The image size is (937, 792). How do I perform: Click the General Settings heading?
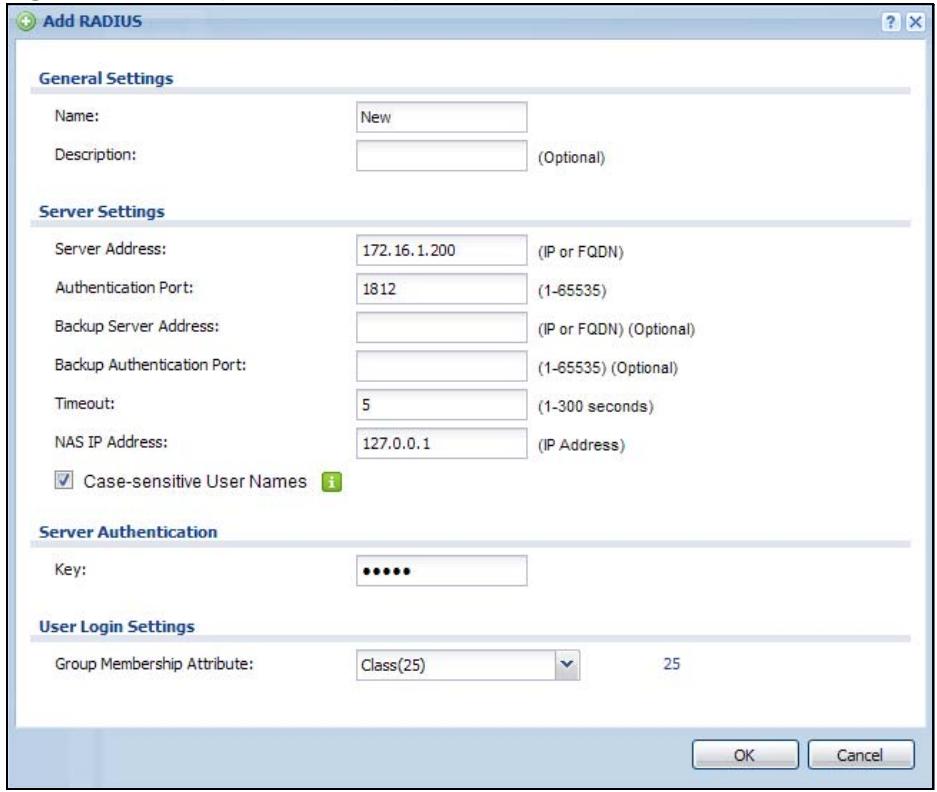tap(106, 78)
